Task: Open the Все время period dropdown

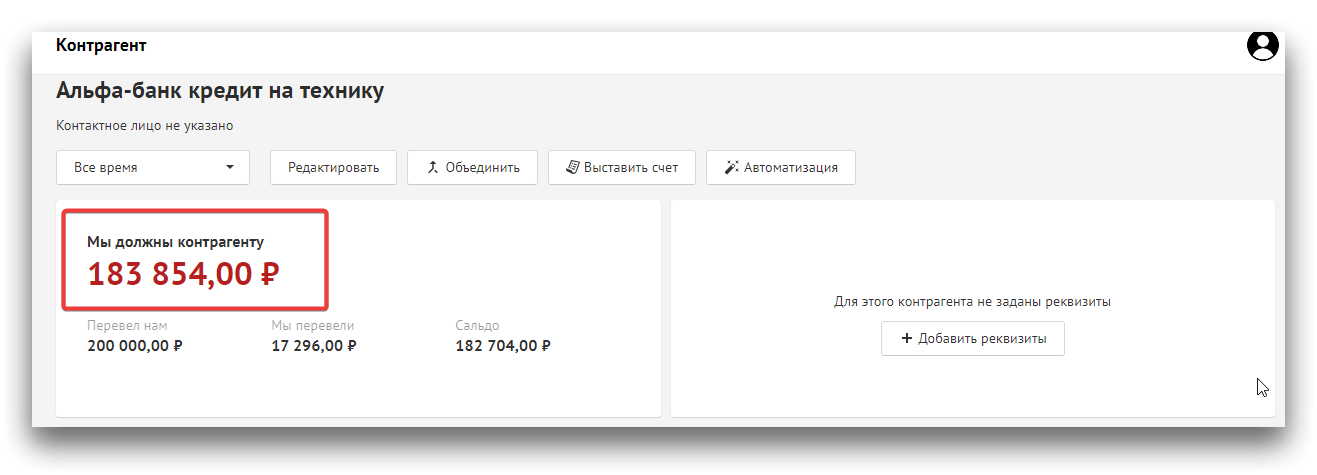Action: [x=152, y=167]
